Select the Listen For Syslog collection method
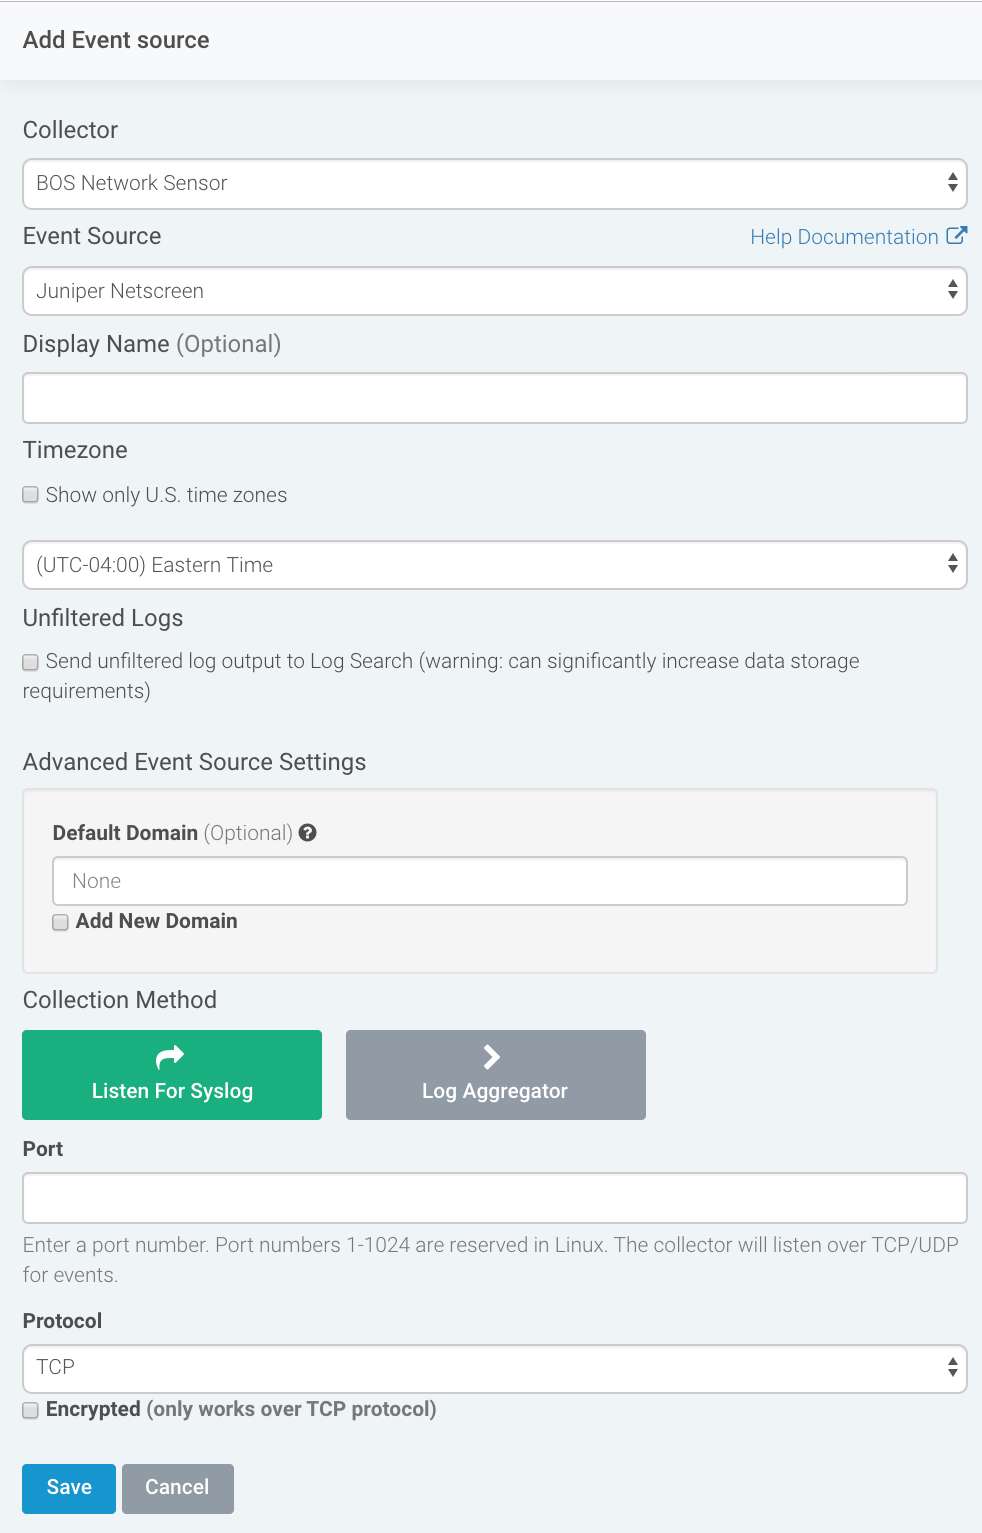 [x=172, y=1075]
